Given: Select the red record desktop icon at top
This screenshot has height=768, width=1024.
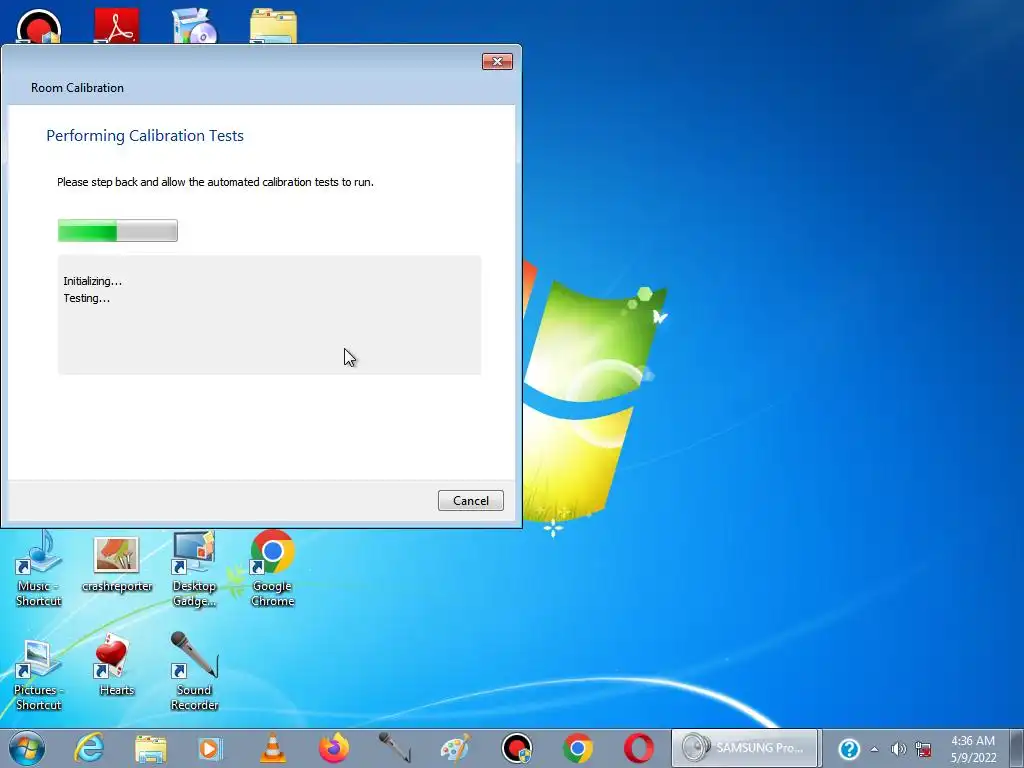Looking at the screenshot, I should 39,26.
